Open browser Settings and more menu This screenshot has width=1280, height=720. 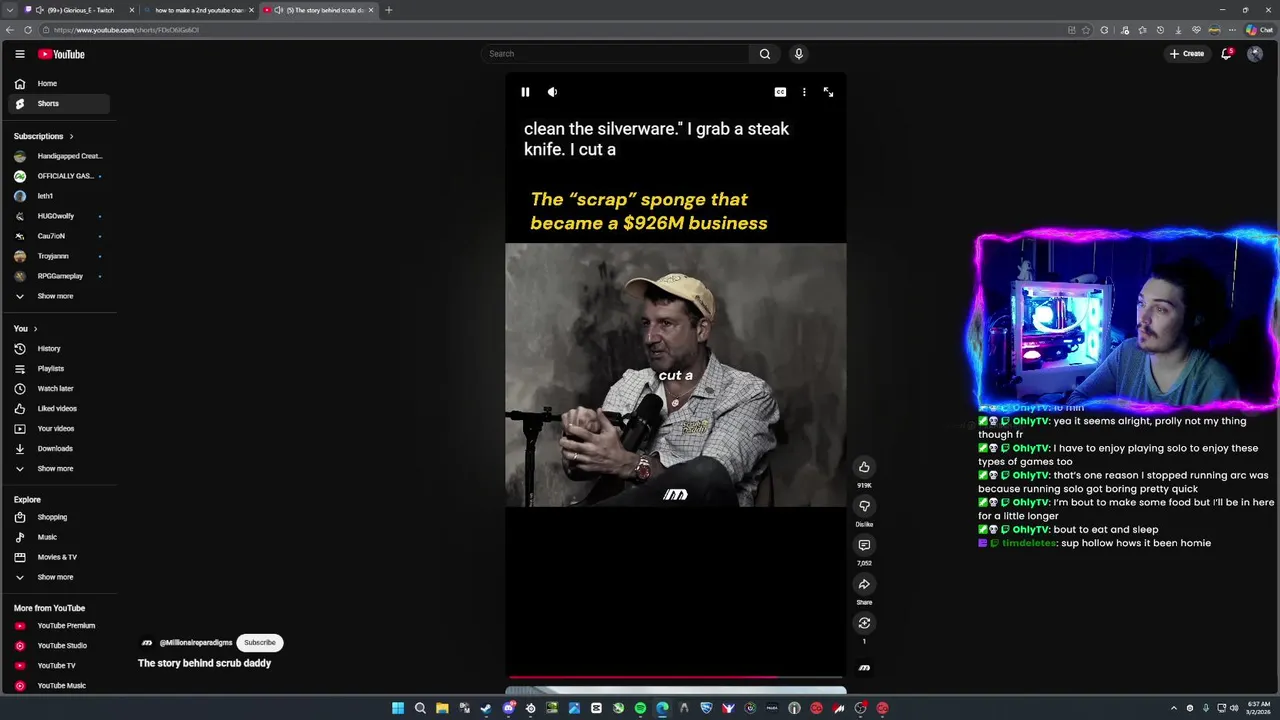pos(1233,30)
